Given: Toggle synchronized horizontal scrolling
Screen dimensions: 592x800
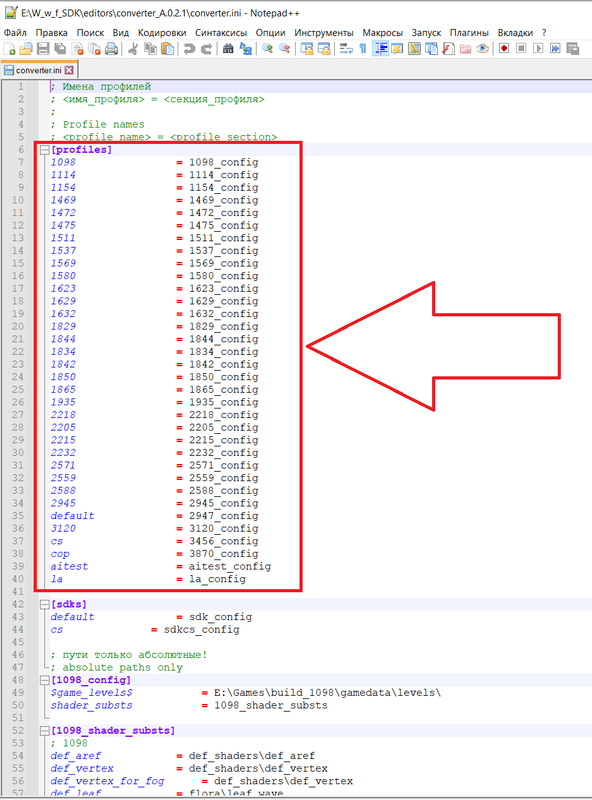Looking at the screenshot, I should click(x=324, y=49).
